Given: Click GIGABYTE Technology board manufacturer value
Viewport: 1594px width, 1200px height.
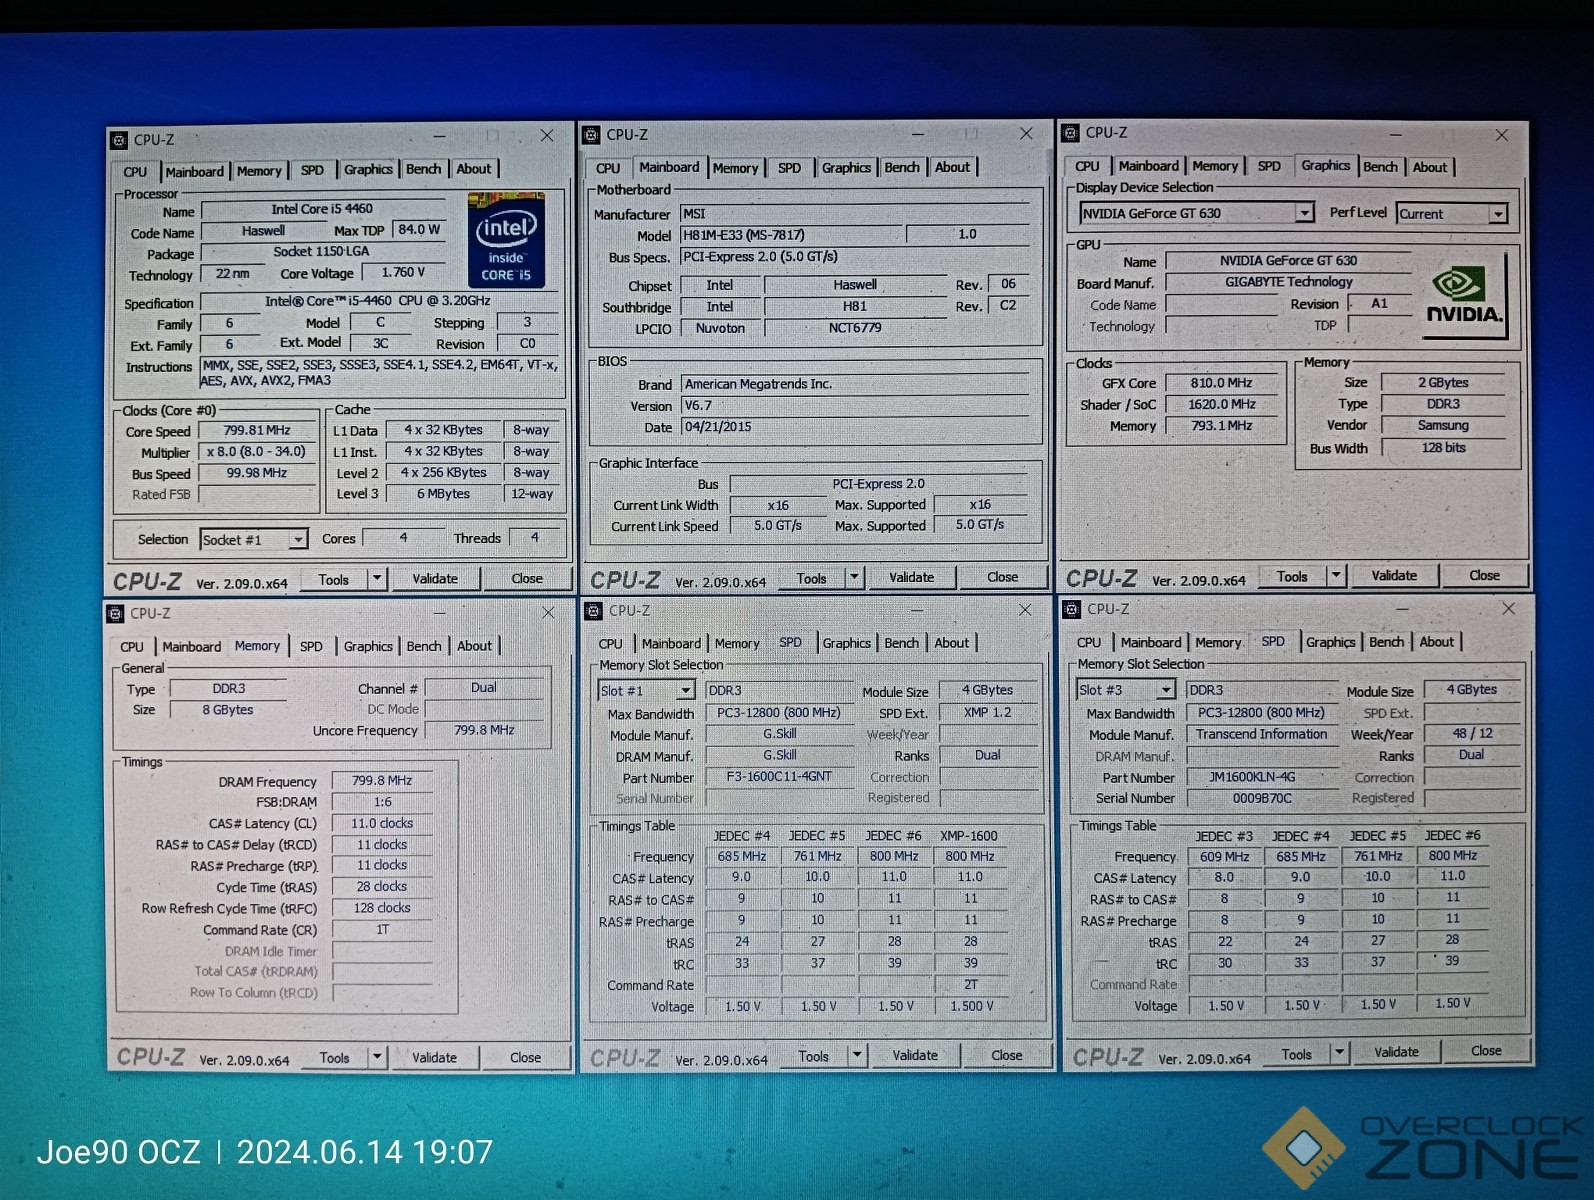Looking at the screenshot, I should pos(1288,282).
